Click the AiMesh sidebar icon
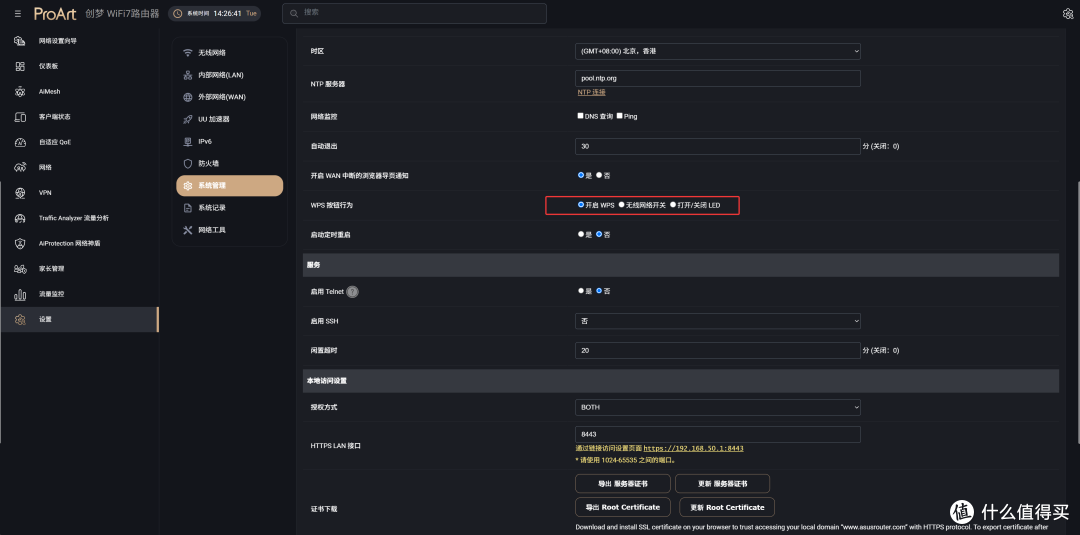 [20, 92]
